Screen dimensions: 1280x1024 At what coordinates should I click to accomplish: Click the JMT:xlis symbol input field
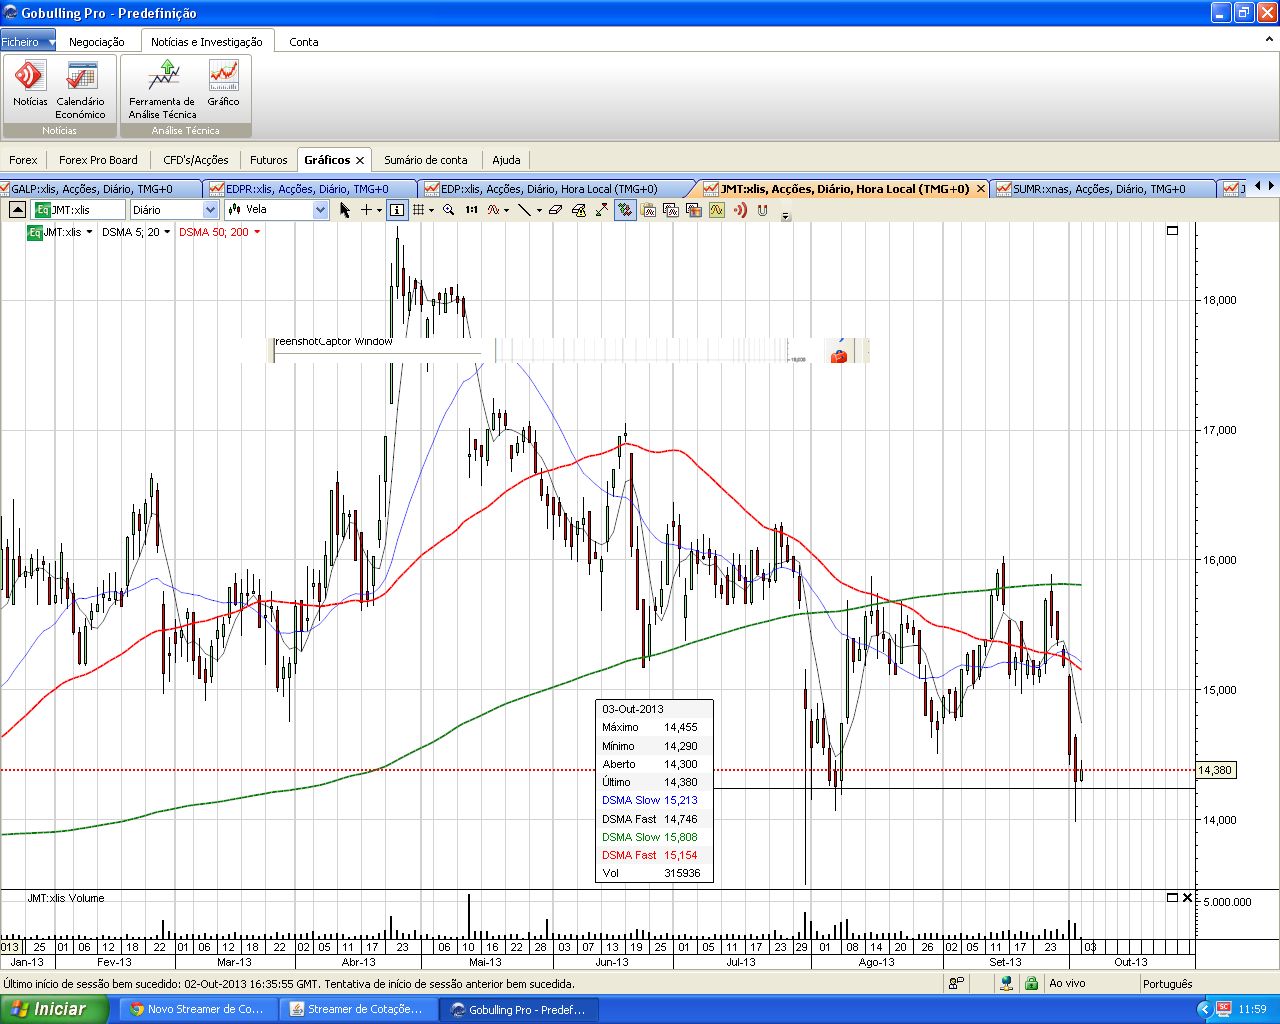(x=86, y=210)
